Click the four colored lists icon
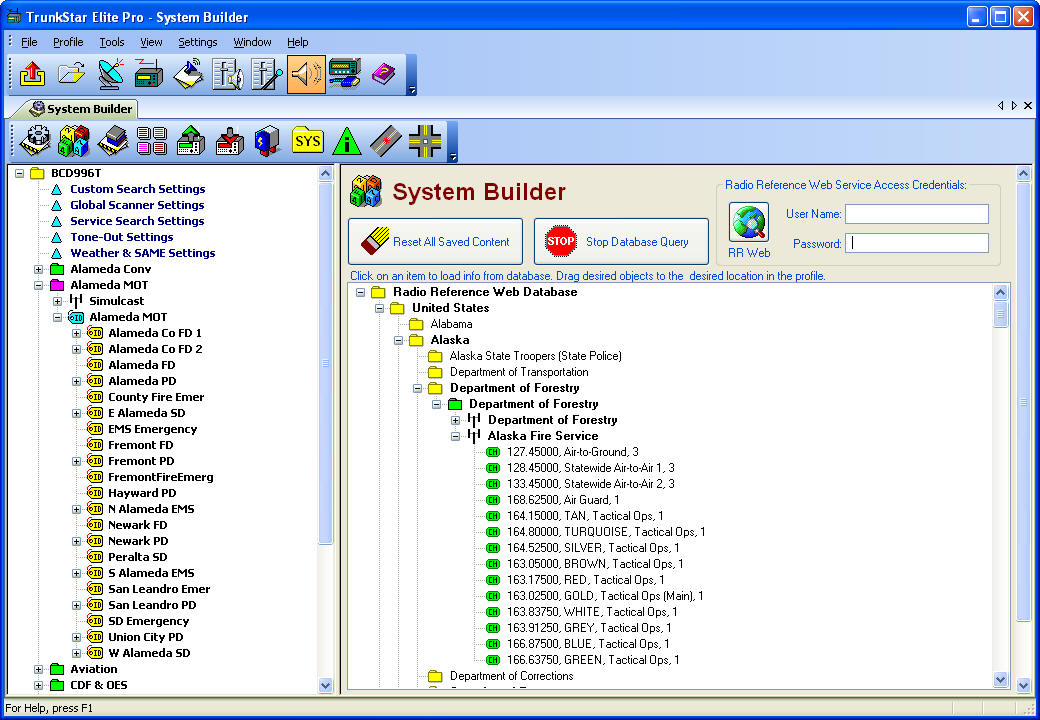1040x720 pixels. (152, 141)
